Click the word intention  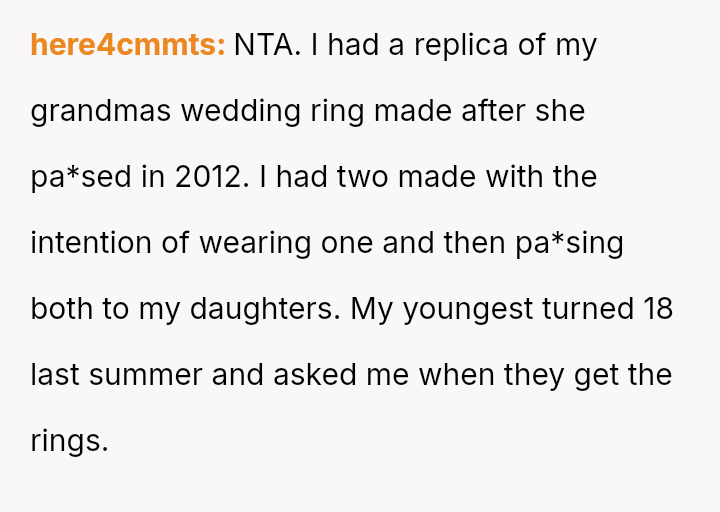(92, 244)
